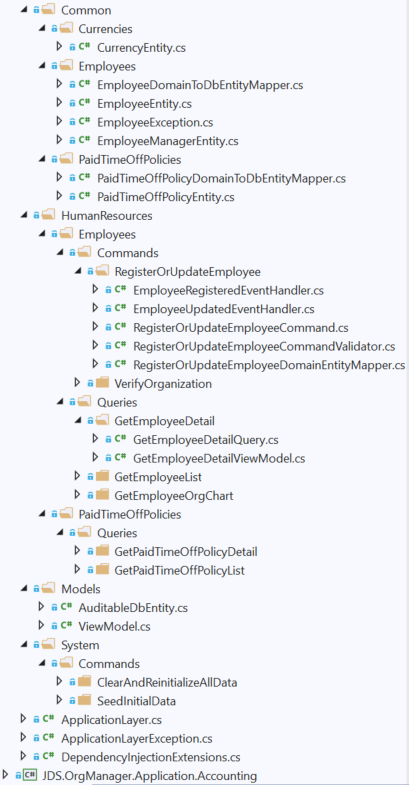This screenshot has width=409, height=785.
Task: Click the C# icon of CurrencyEntity.cs
Action: pos(84,48)
